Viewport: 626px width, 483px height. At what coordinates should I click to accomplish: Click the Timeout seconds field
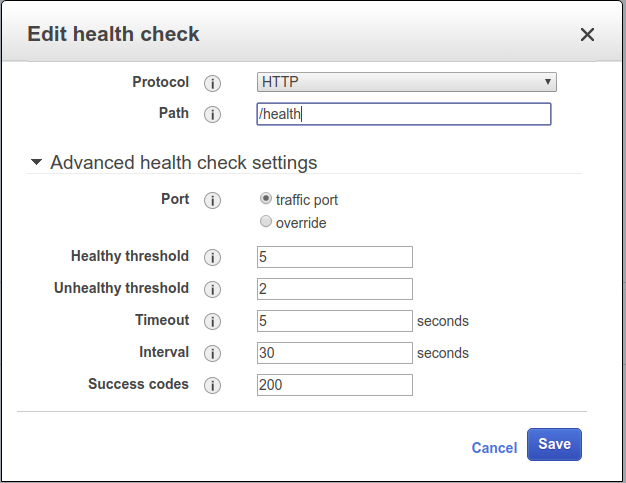click(335, 321)
